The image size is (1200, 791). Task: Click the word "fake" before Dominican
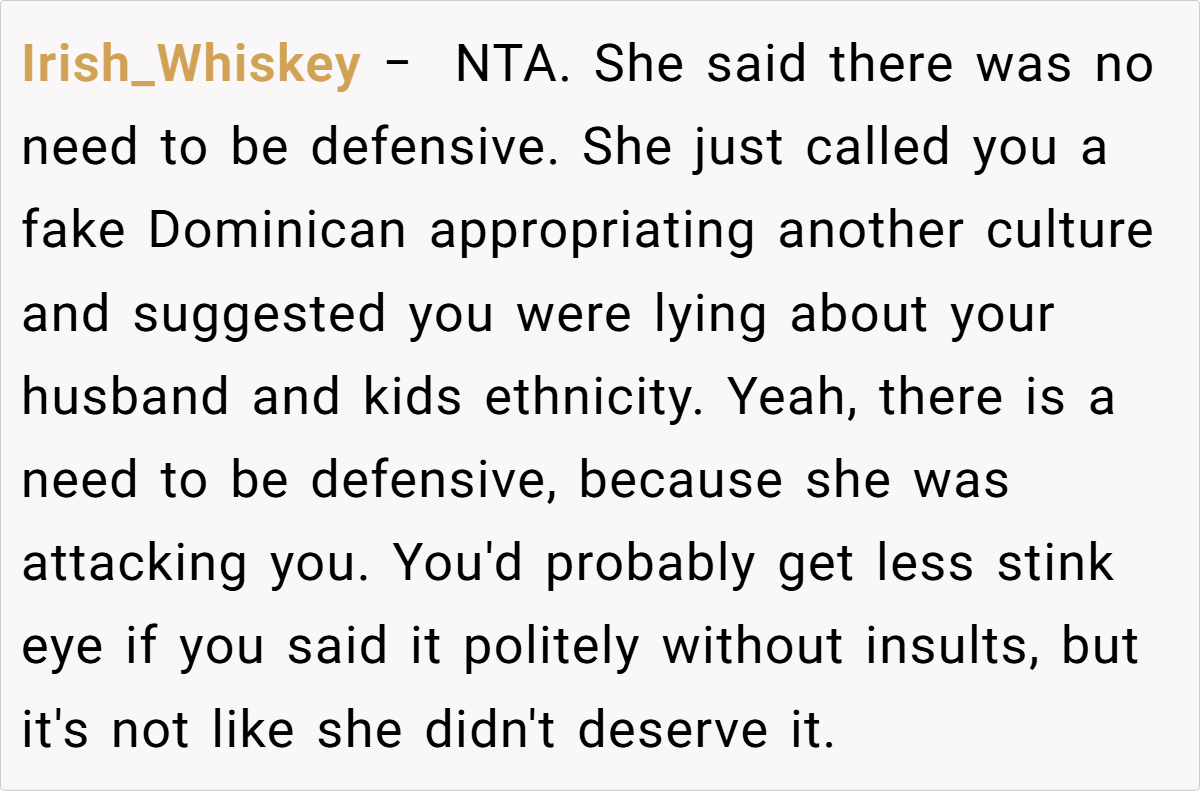(x=73, y=231)
